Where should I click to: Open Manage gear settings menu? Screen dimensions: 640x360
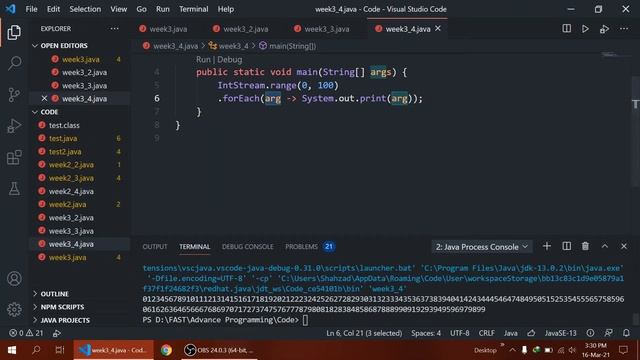click(x=14, y=309)
